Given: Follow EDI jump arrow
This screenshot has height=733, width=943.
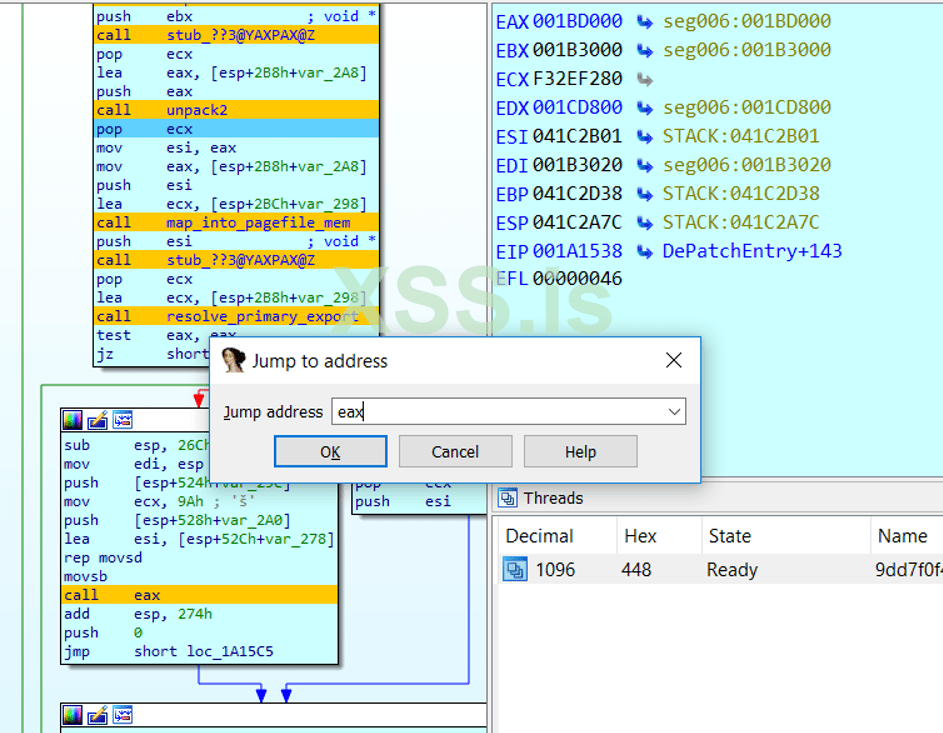Looking at the screenshot, I should pyautogui.click(x=645, y=165).
